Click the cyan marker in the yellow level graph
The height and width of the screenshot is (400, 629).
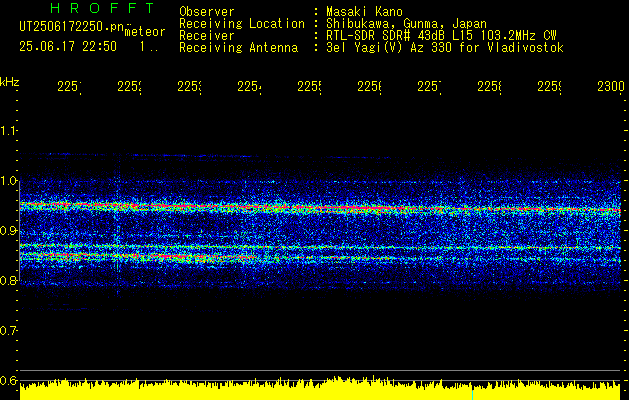pos(473,394)
